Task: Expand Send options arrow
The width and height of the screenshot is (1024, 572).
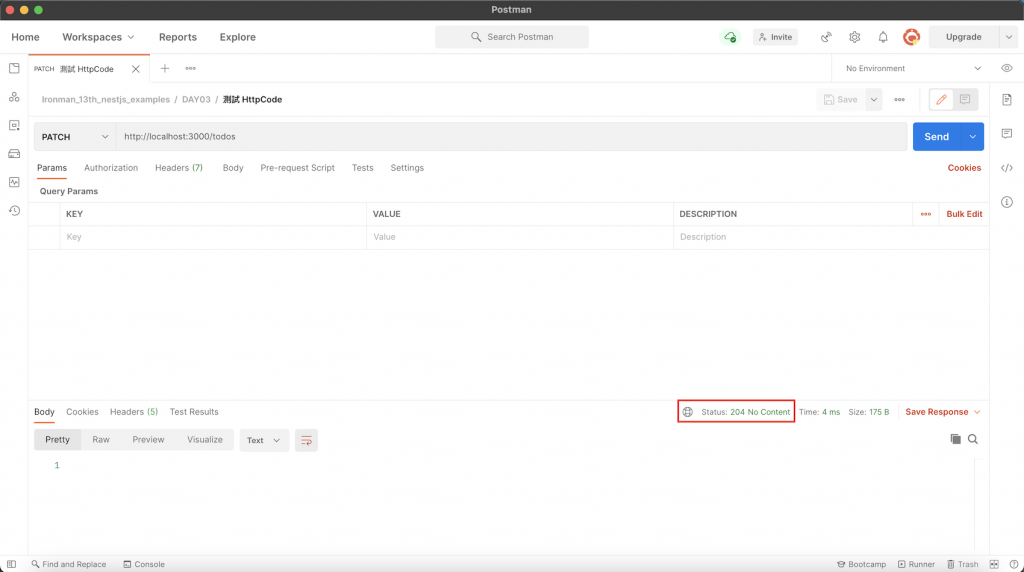Action: [x=972, y=137]
